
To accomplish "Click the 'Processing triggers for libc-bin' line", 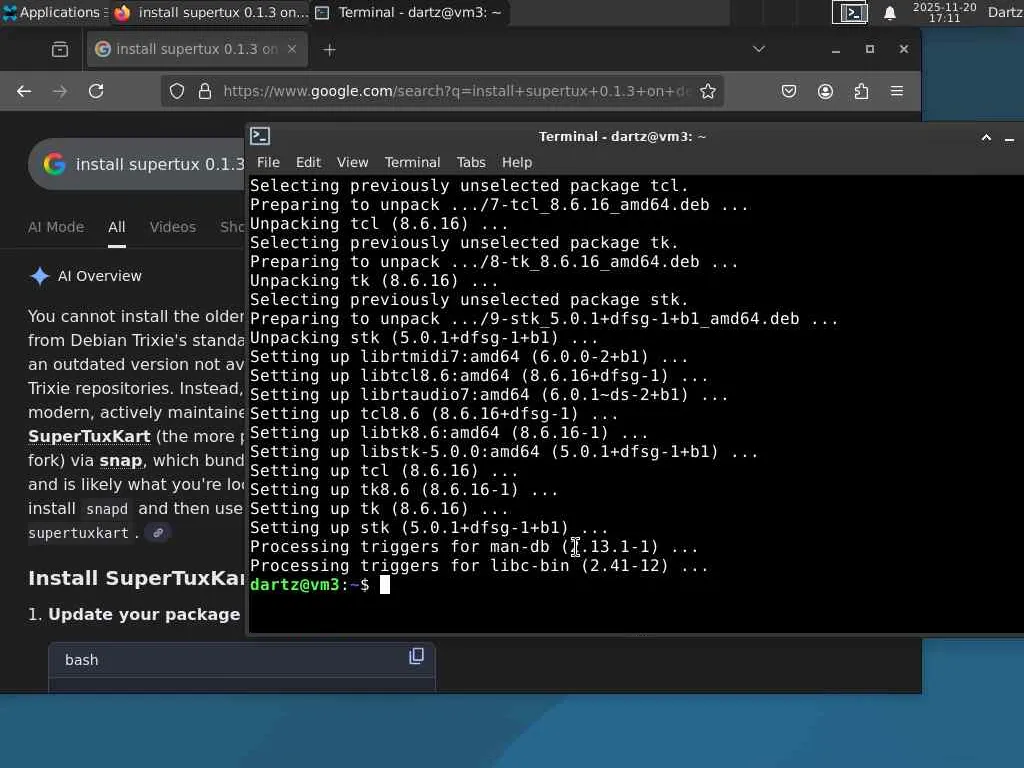I will pyautogui.click(x=479, y=566).
